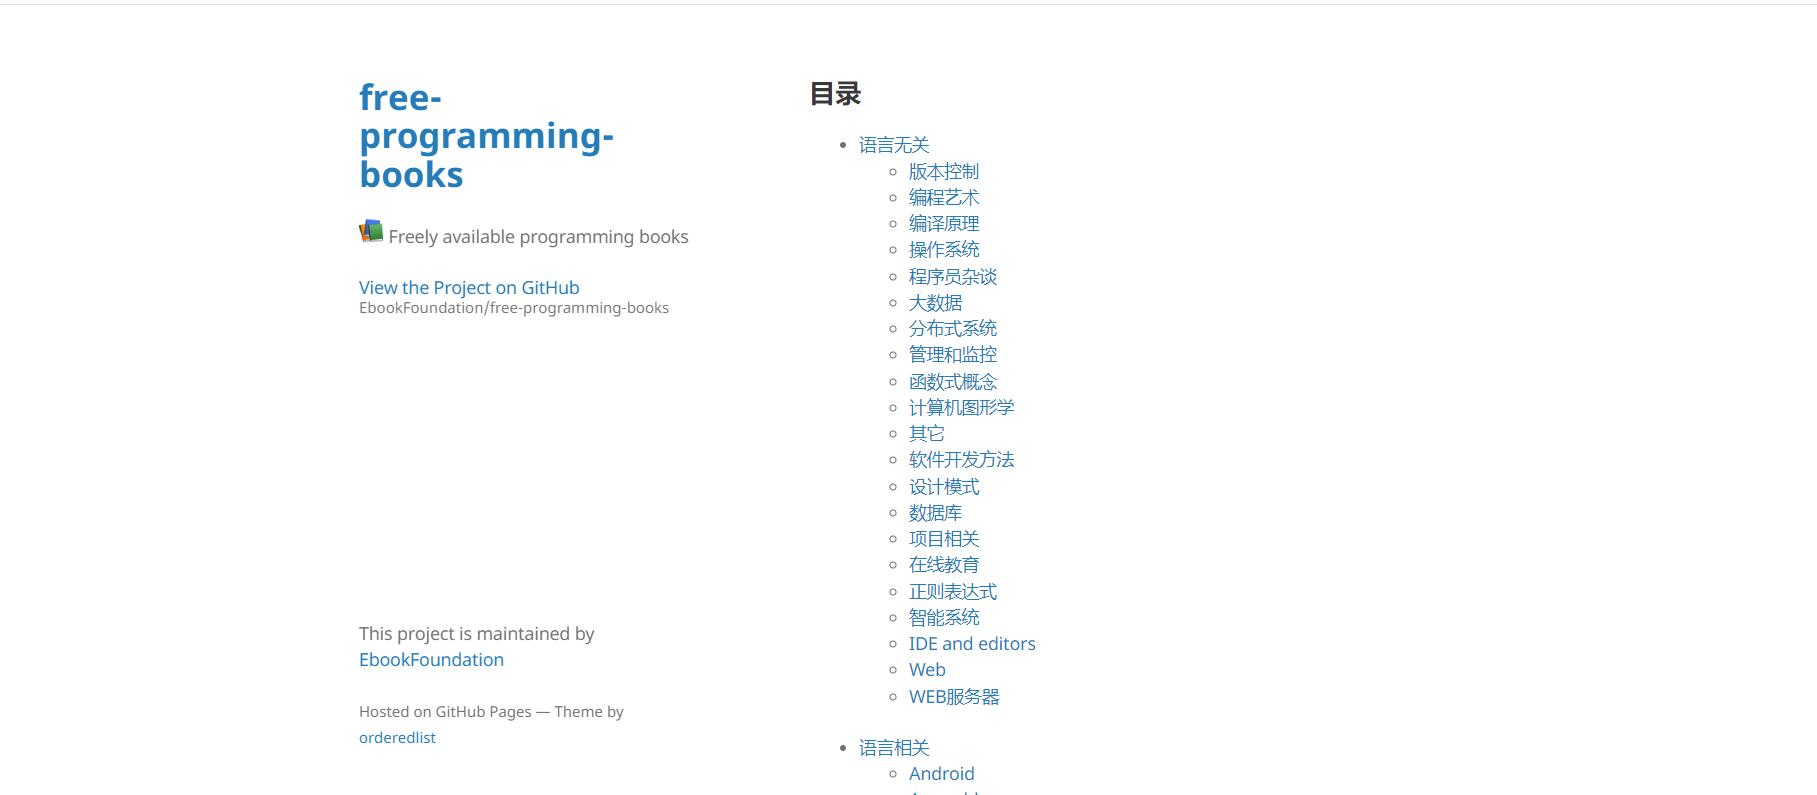Go to 数据库 section
The width and height of the screenshot is (1817, 795).
(x=935, y=512)
